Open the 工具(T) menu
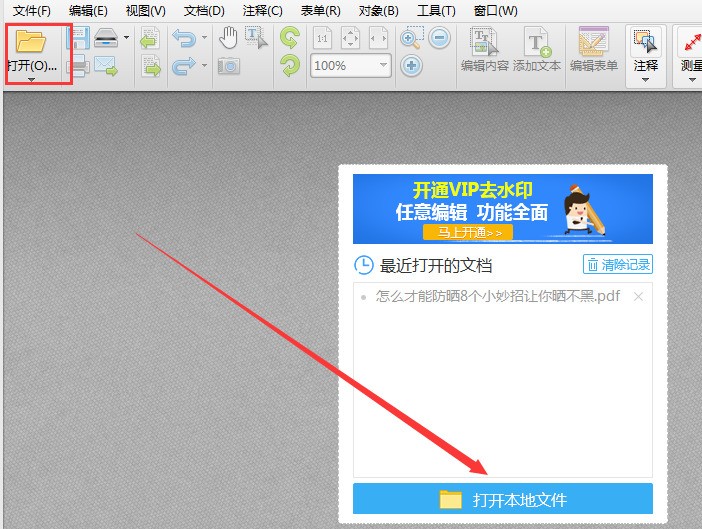Viewport: 702px width, 529px height. [436, 11]
